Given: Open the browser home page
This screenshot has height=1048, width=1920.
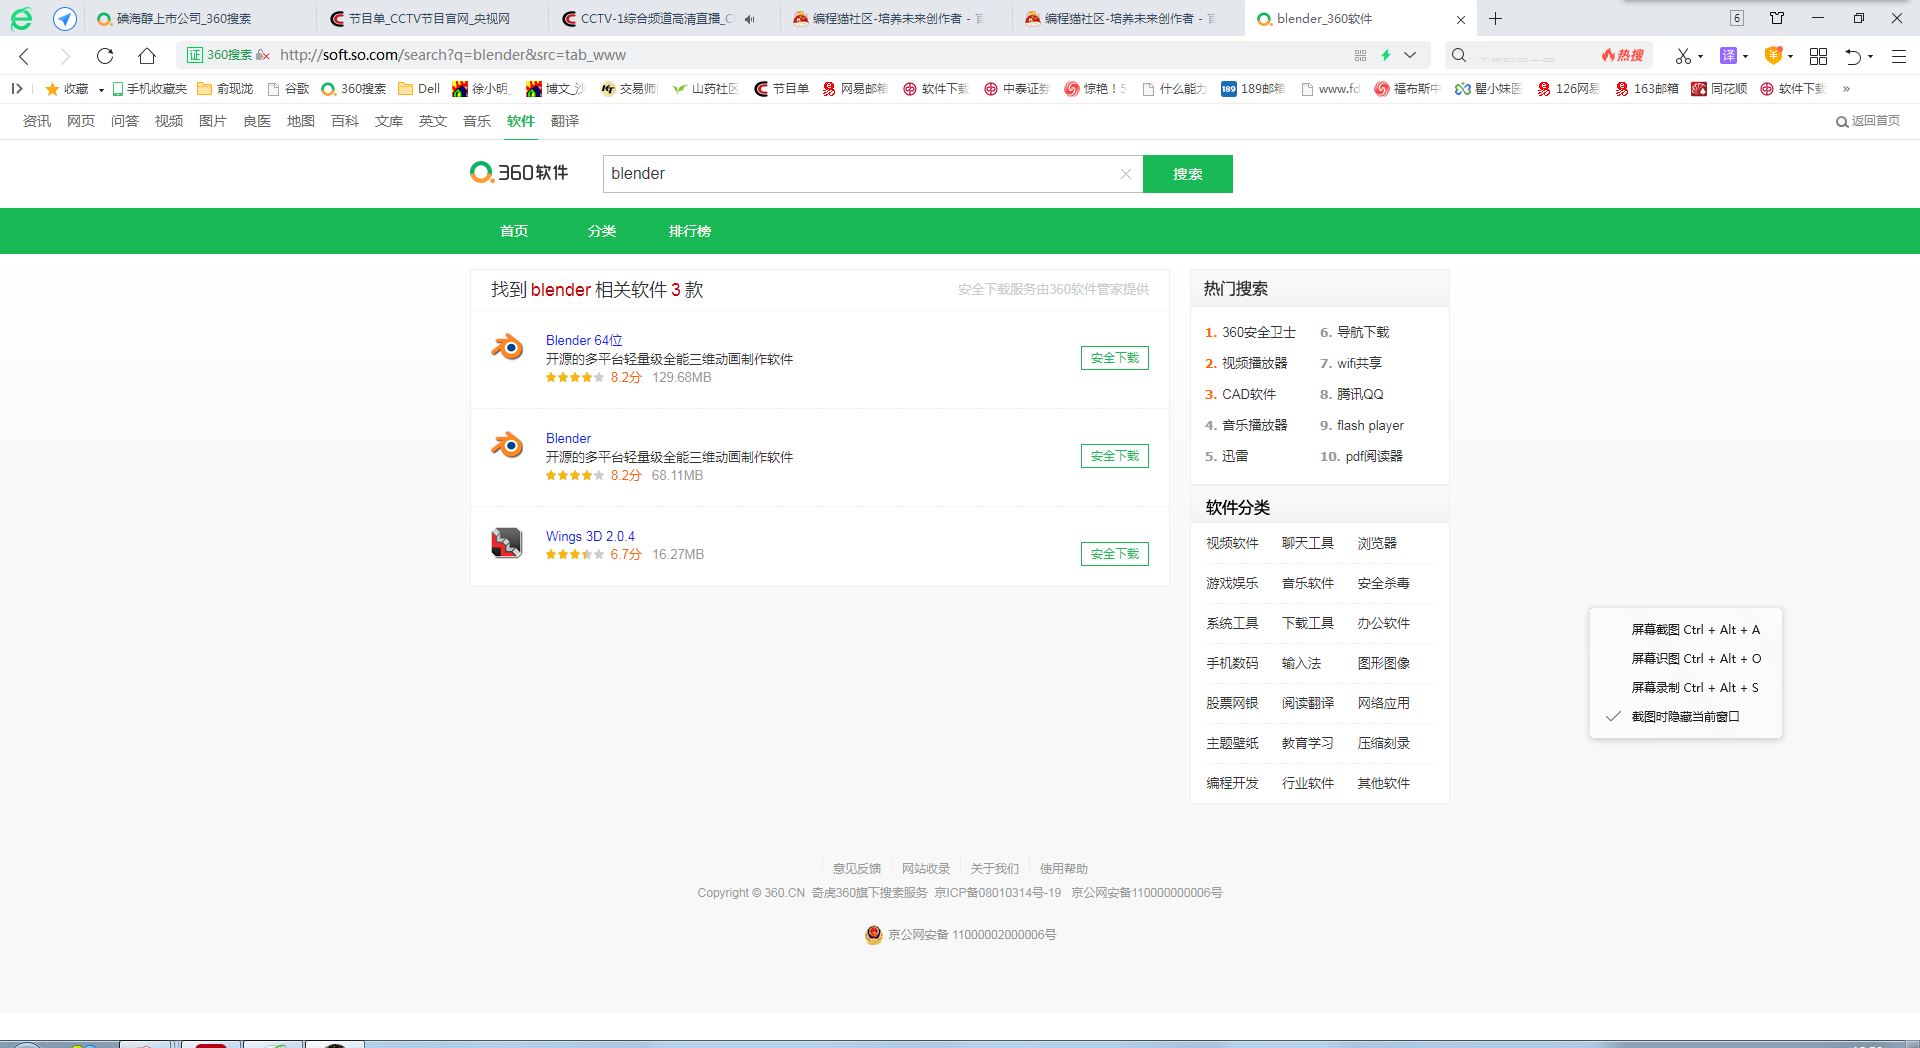Looking at the screenshot, I should (x=147, y=56).
